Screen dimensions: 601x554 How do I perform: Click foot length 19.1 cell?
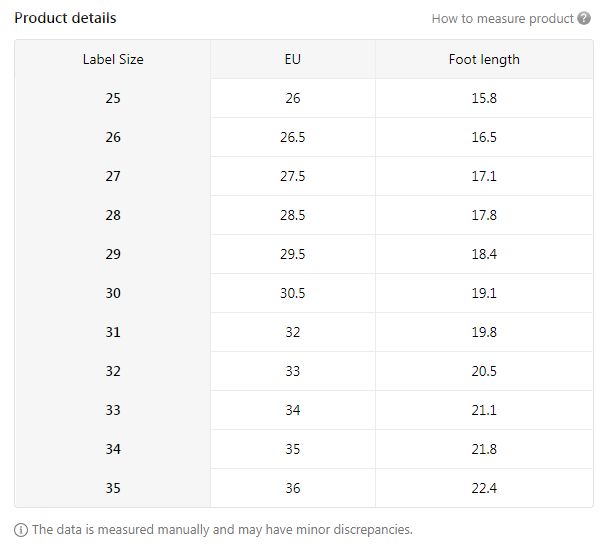(484, 293)
